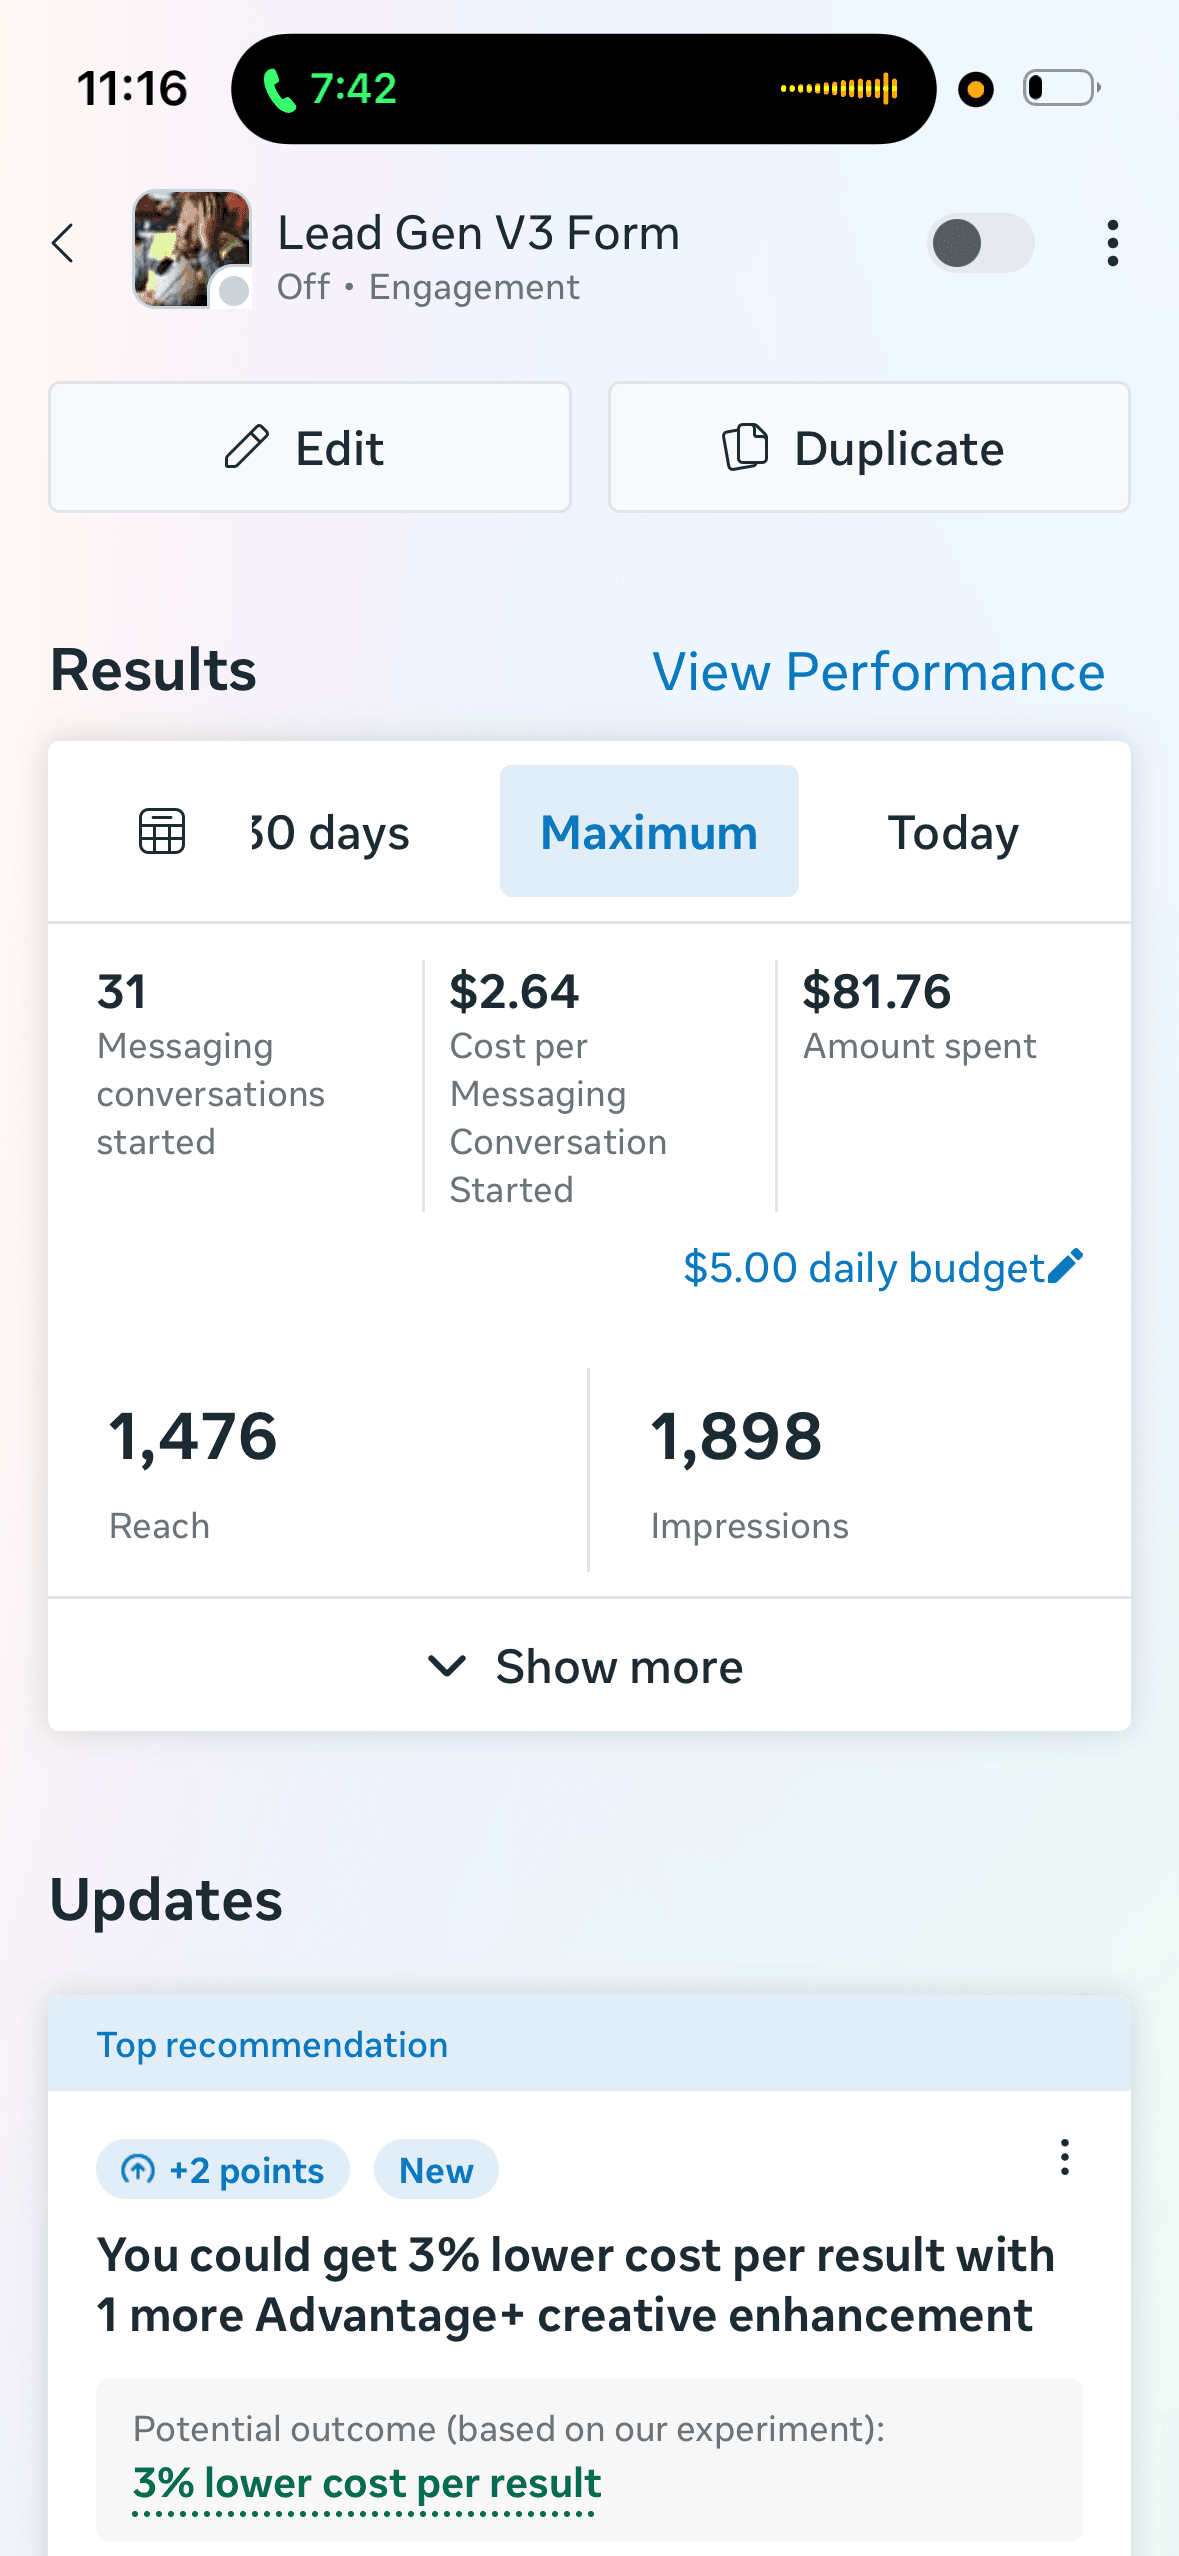Open the three-dot menu in the top right
Image resolution: width=1179 pixels, height=2556 pixels.
(1111, 242)
